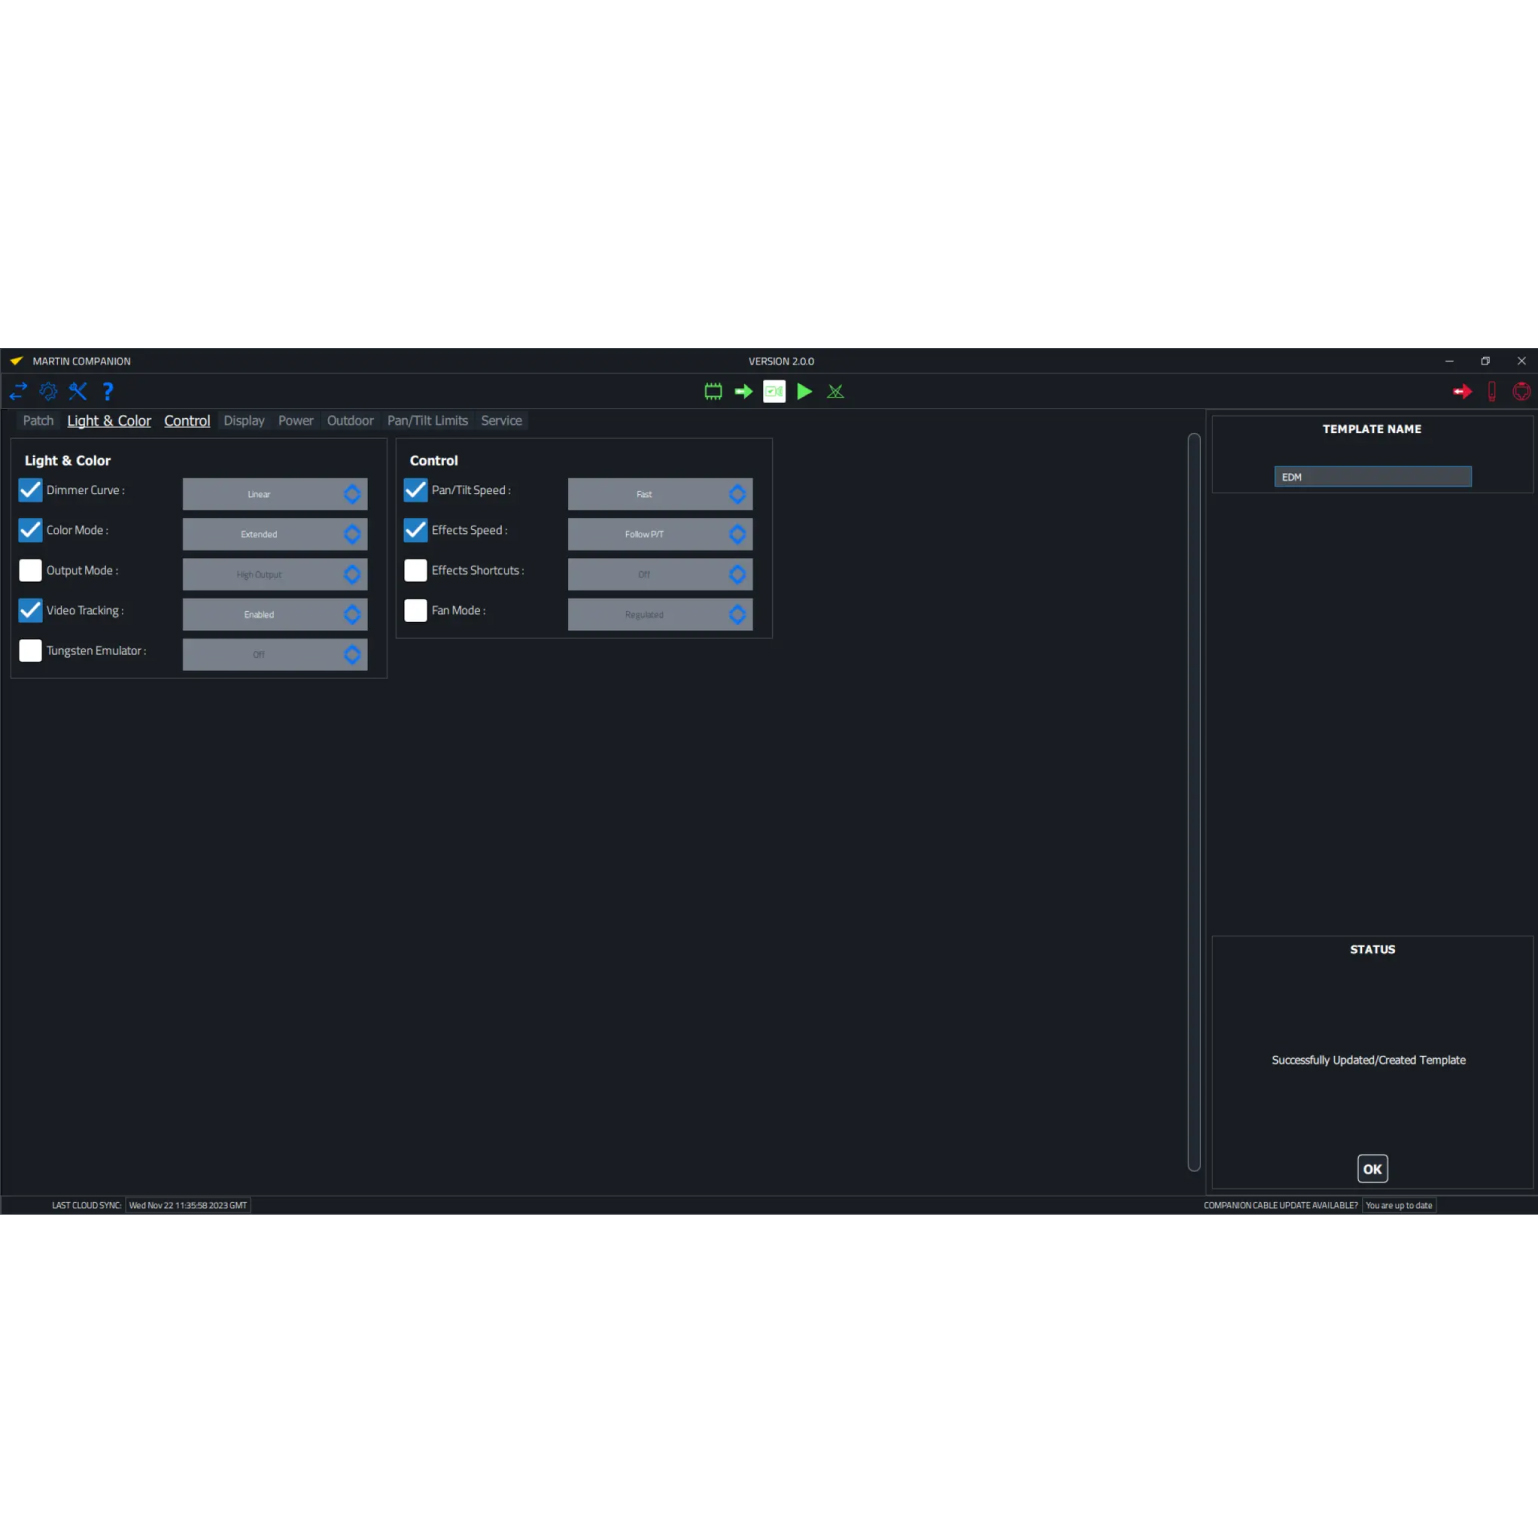Click the red fixture head icon

click(1521, 391)
